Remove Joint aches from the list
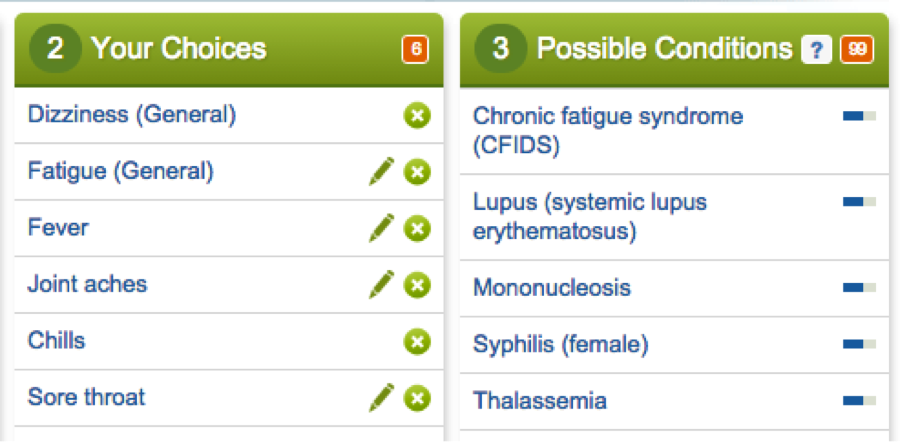 (x=417, y=285)
